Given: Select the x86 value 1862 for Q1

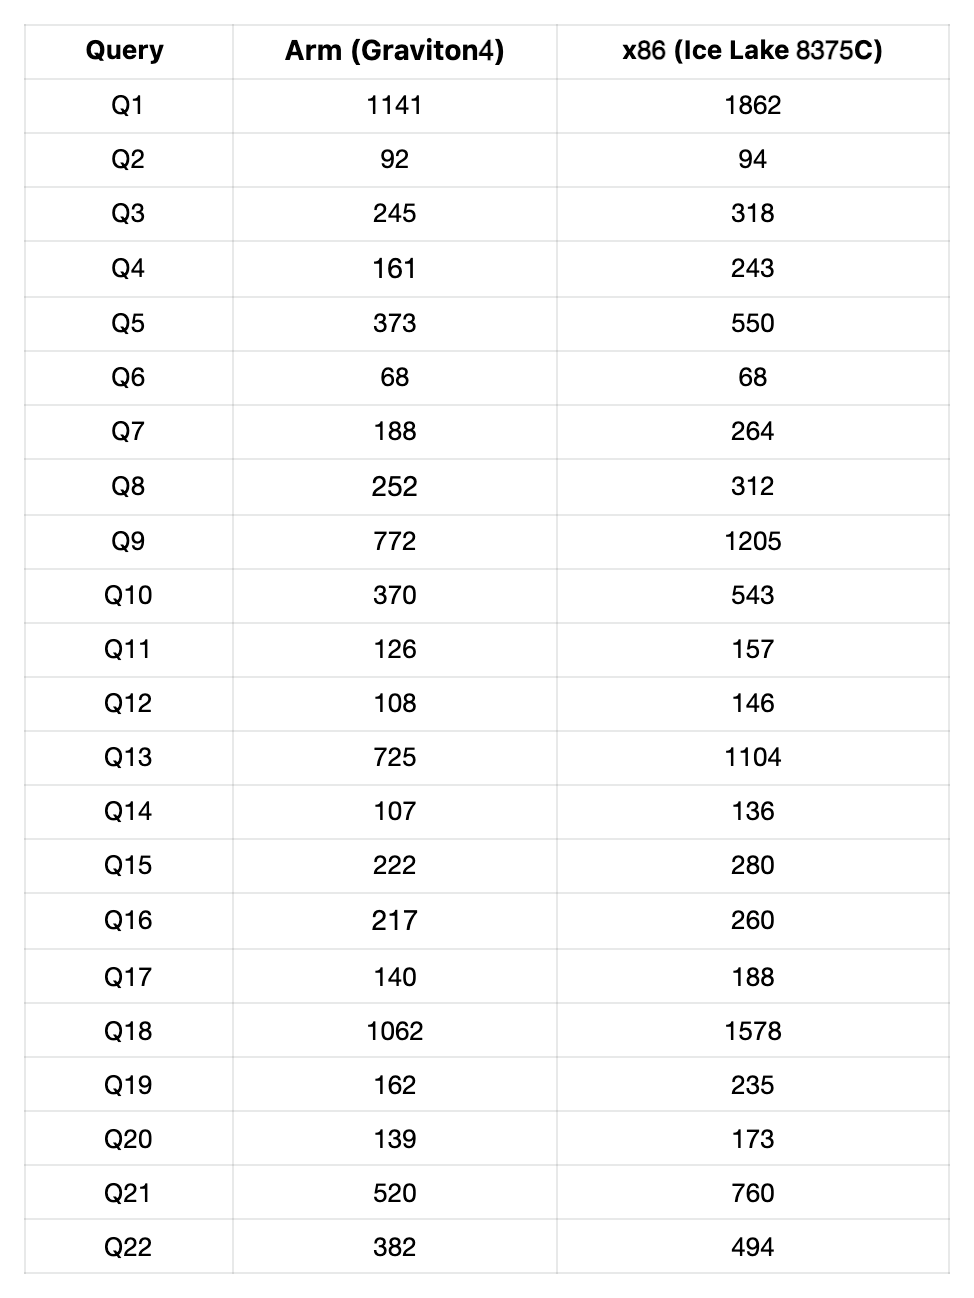Looking at the screenshot, I should click(752, 105).
